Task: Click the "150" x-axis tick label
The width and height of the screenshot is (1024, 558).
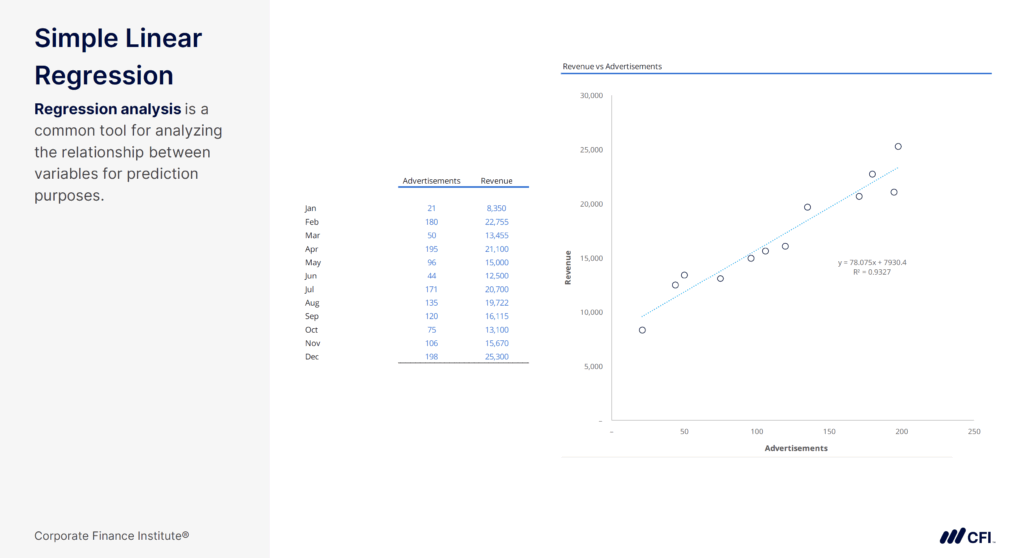Action: [x=829, y=431]
